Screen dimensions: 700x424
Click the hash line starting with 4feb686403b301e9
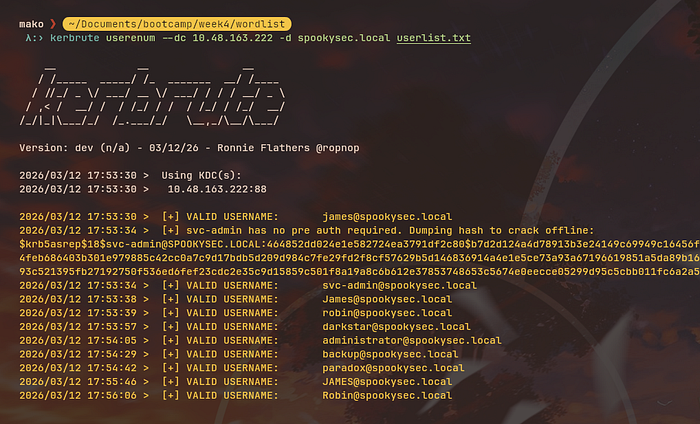[x=359, y=258]
